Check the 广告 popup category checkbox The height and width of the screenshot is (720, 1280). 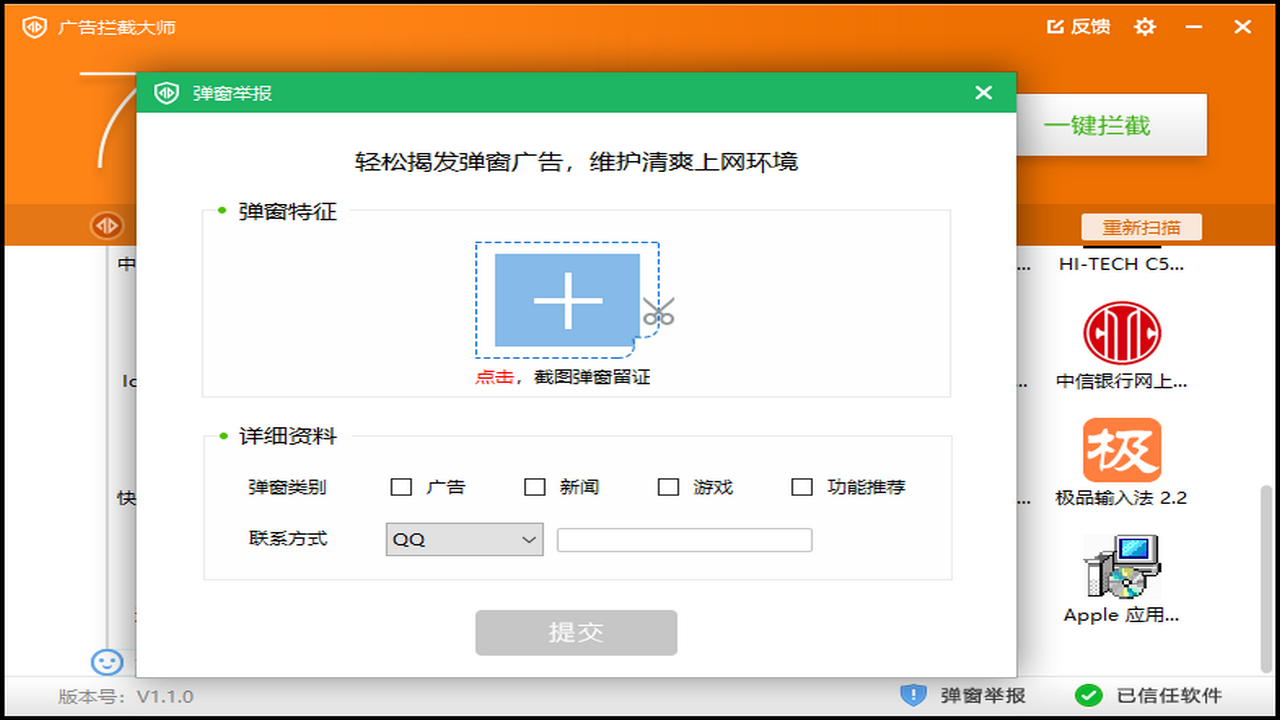(400, 487)
